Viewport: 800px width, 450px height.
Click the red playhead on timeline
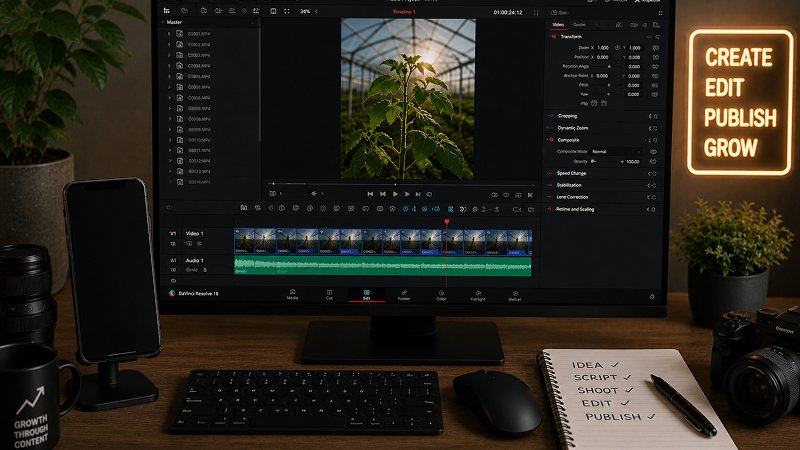coord(446,222)
